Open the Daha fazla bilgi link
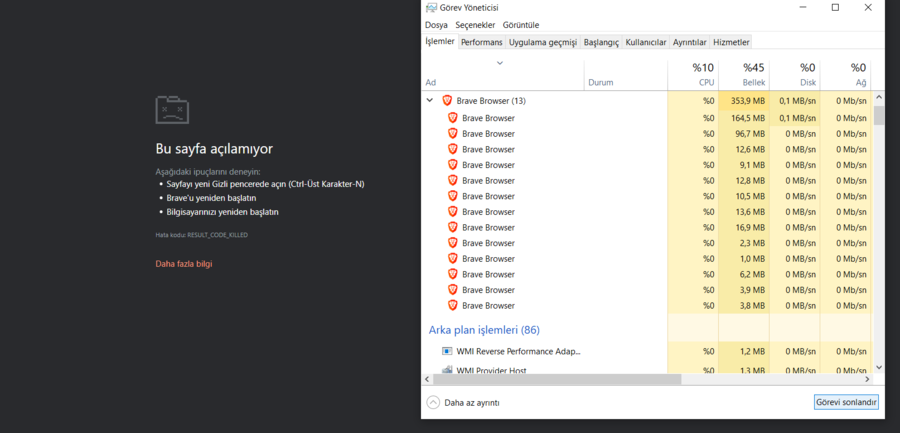The width and height of the screenshot is (900, 433). click(184, 264)
